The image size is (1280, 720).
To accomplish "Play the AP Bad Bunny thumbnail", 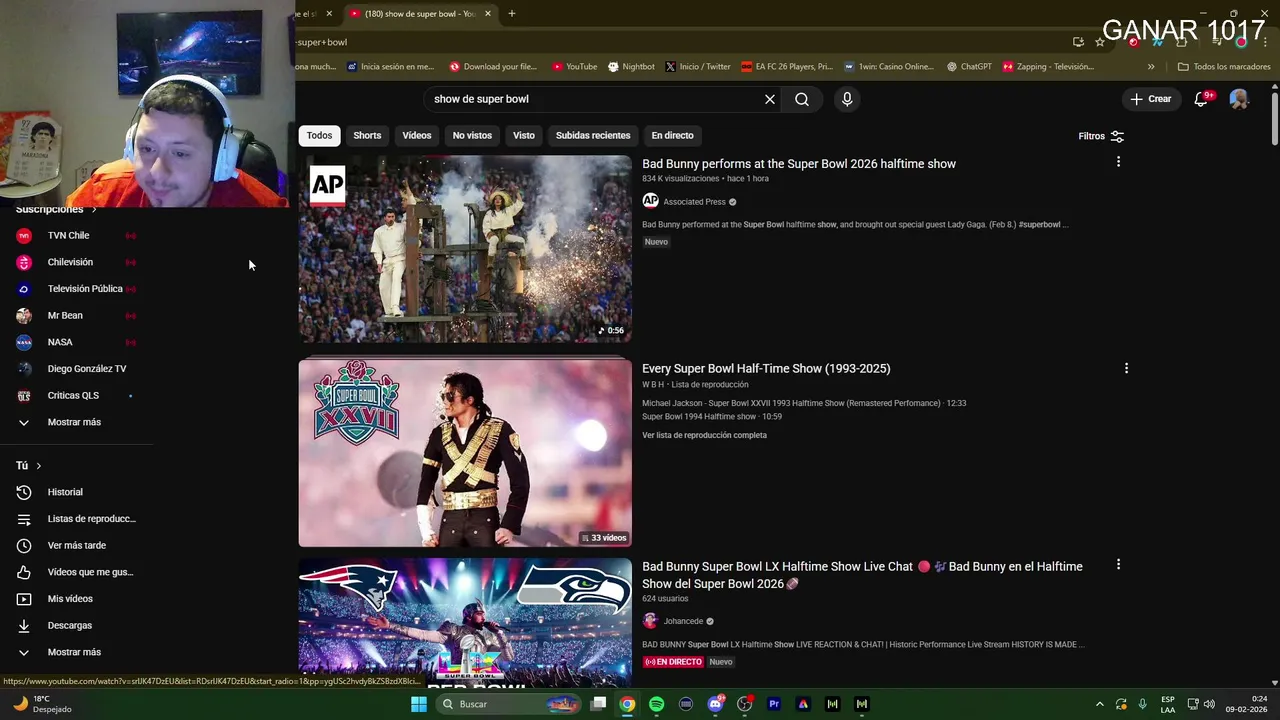I will (x=465, y=249).
